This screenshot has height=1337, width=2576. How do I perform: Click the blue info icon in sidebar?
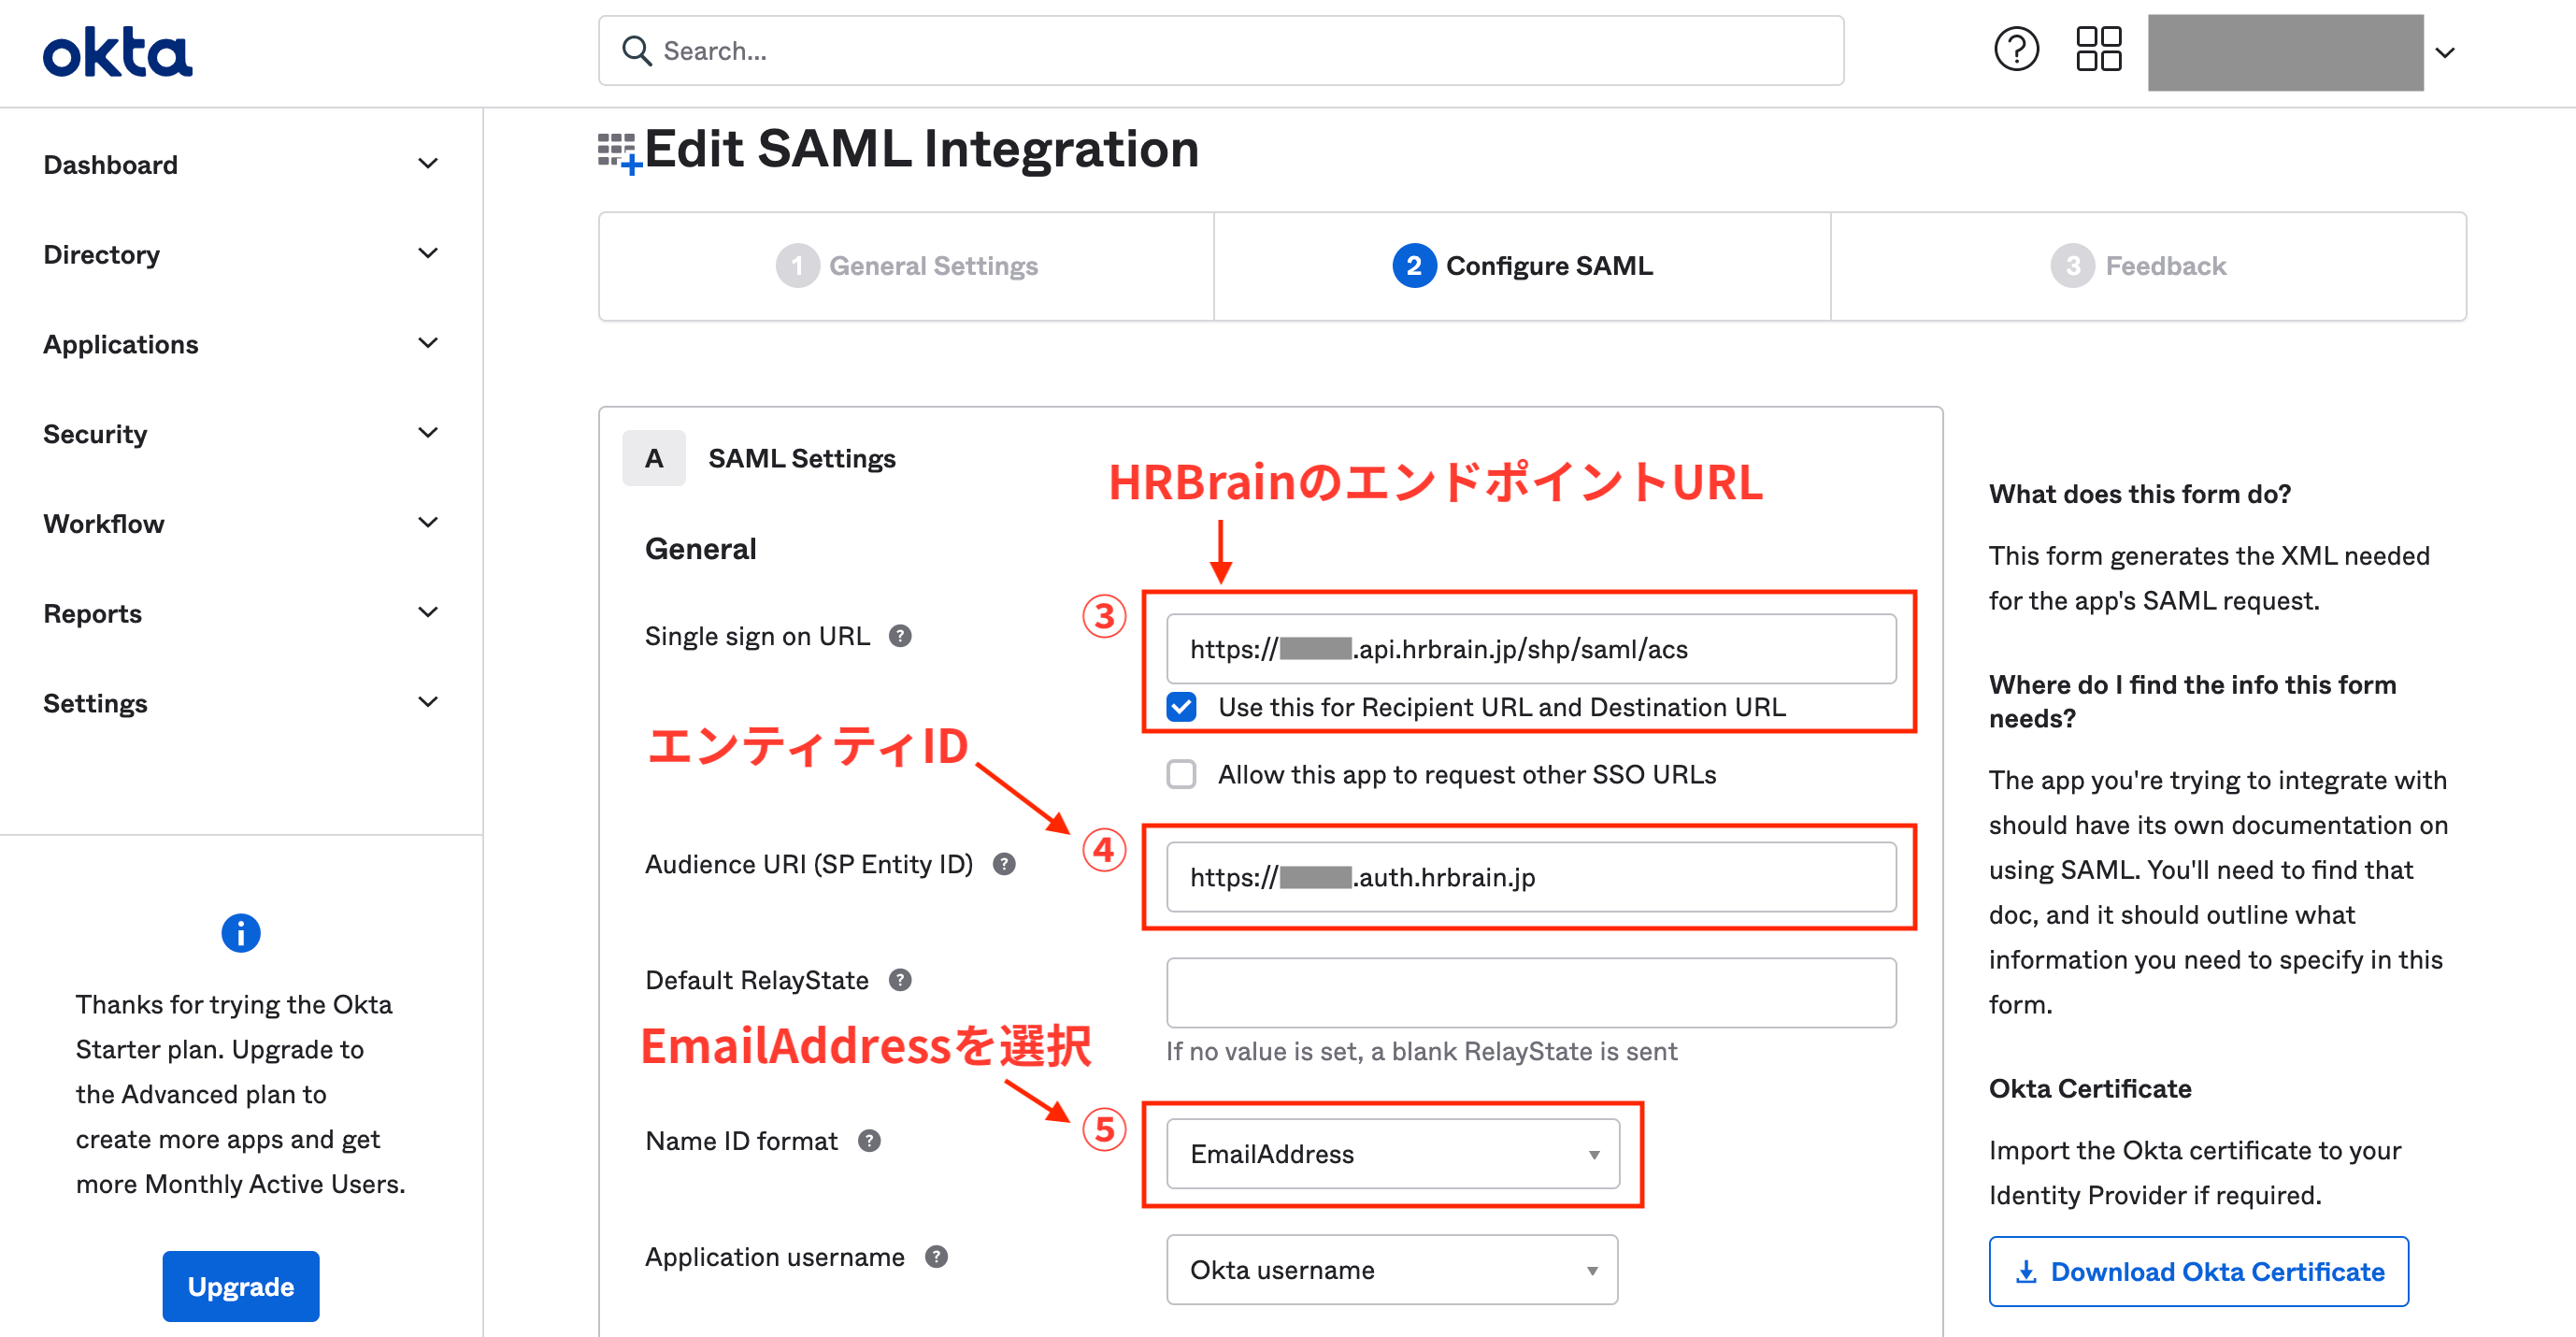click(241, 933)
